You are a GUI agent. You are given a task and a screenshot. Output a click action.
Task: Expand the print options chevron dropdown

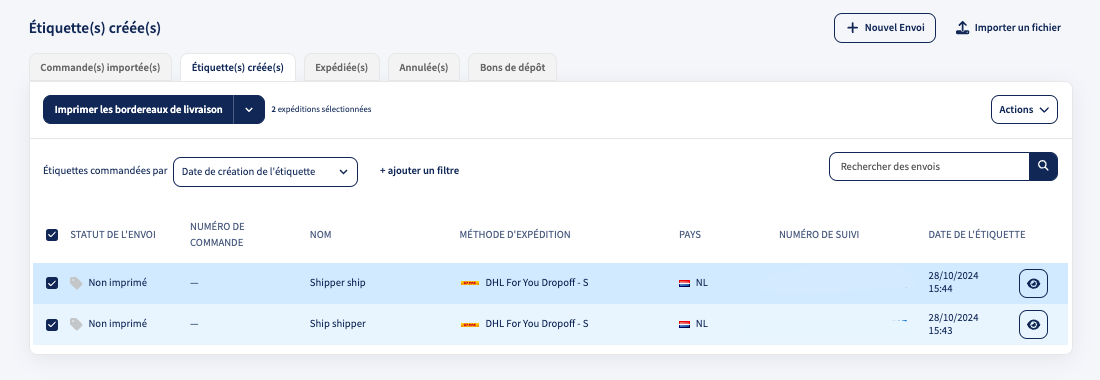[249, 110]
